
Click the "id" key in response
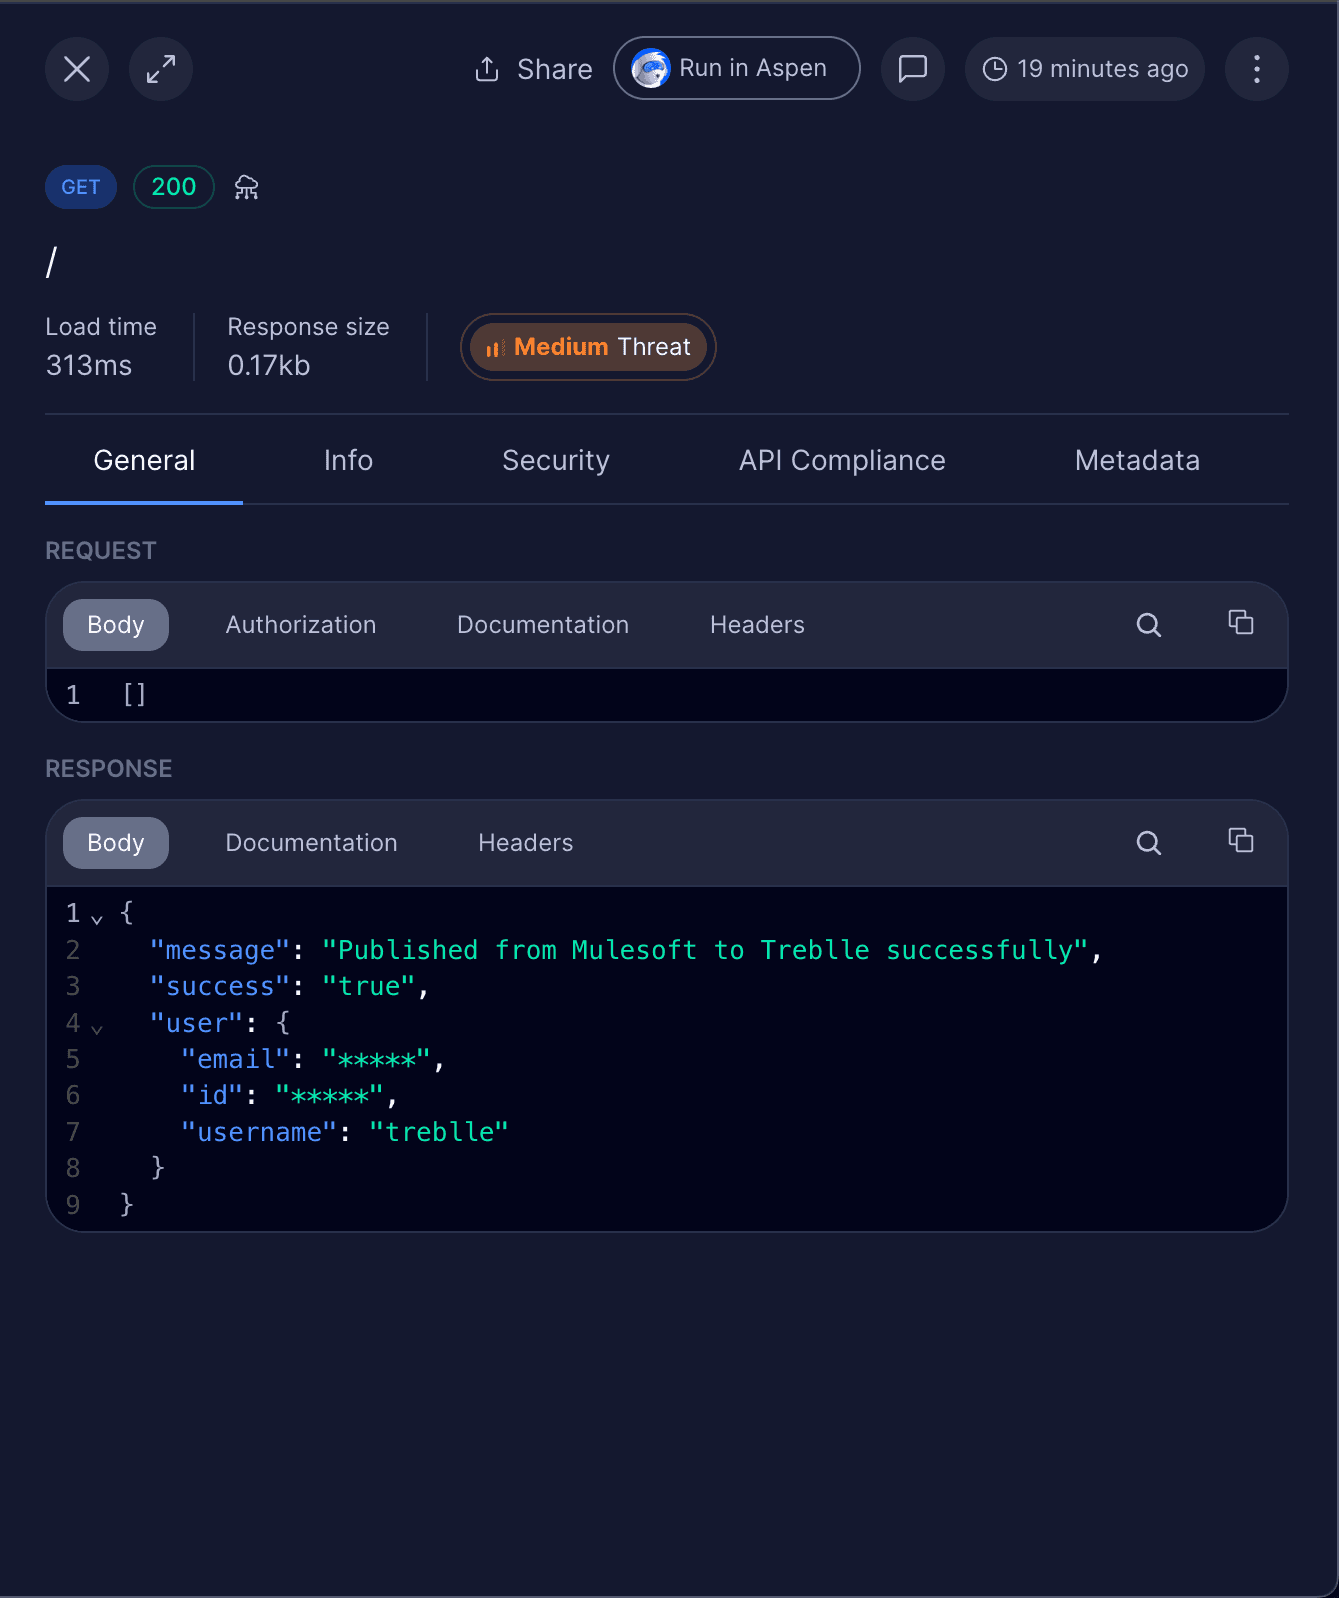(x=212, y=1095)
